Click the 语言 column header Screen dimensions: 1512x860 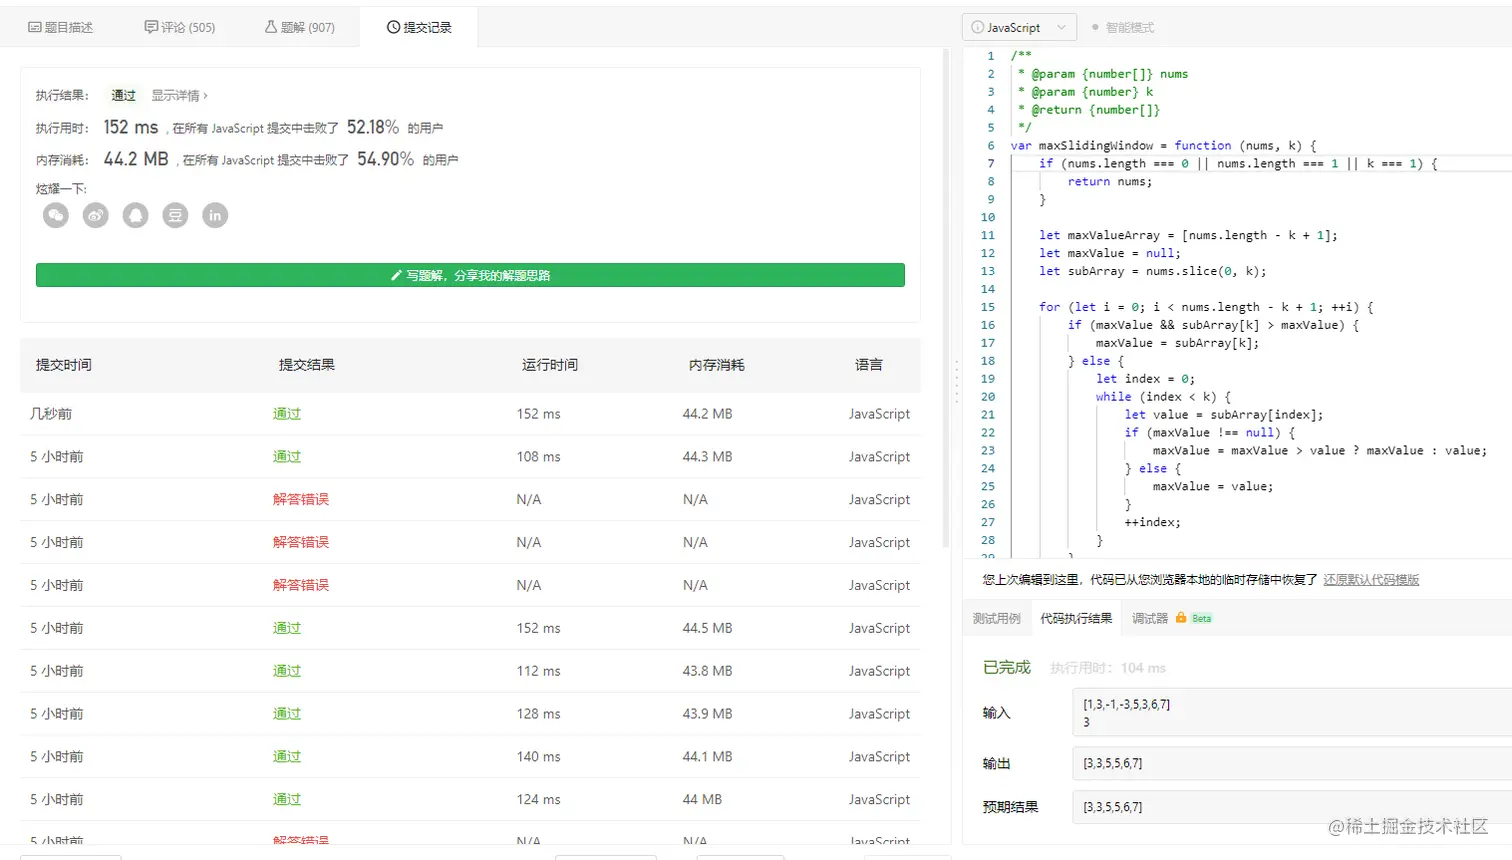[x=869, y=365]
